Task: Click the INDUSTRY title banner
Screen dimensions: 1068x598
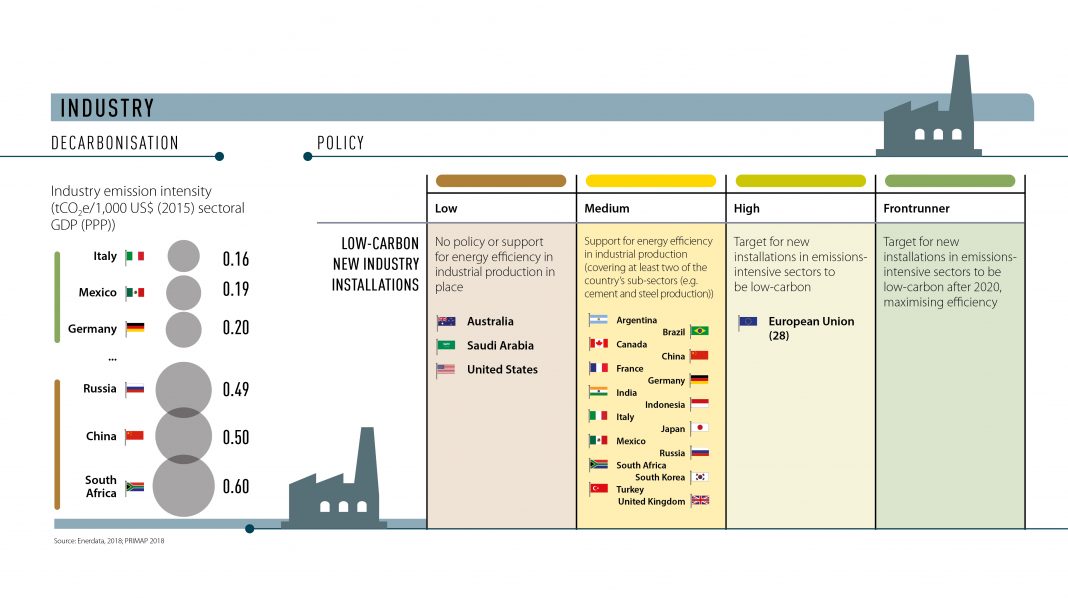Action: tap(107, 108)
